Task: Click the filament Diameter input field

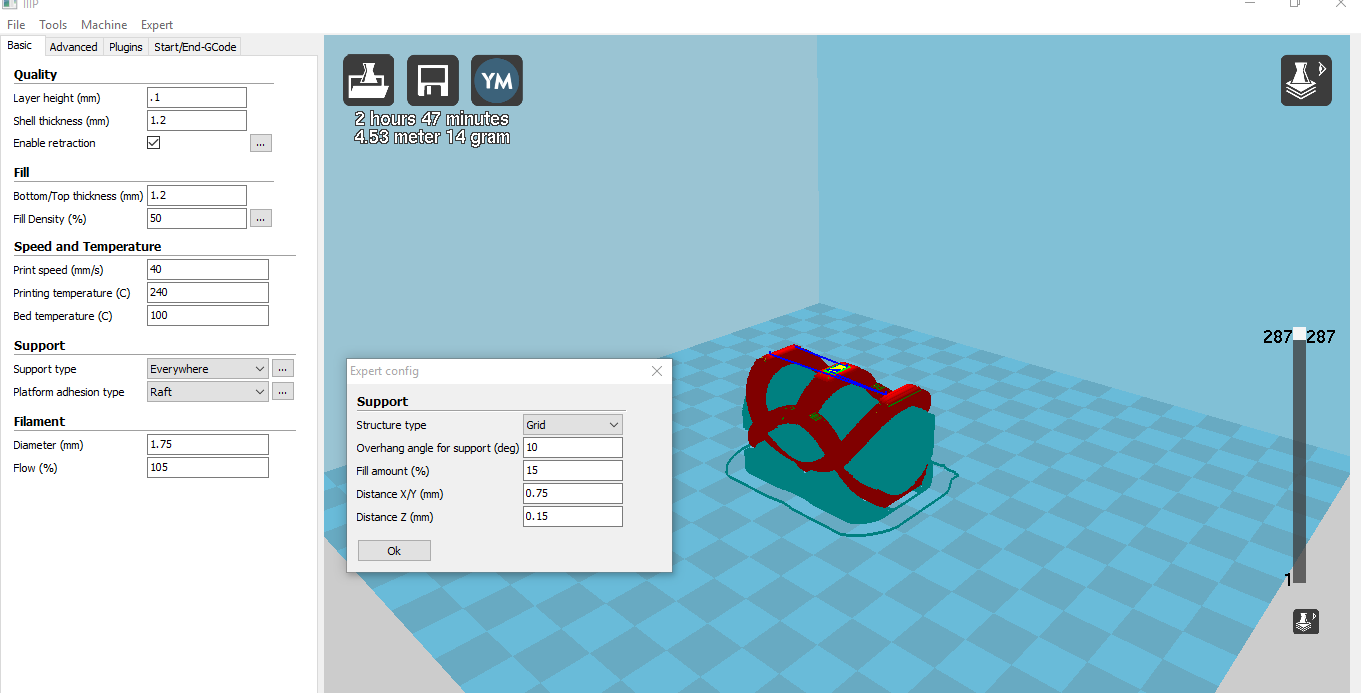Action: 208,444
